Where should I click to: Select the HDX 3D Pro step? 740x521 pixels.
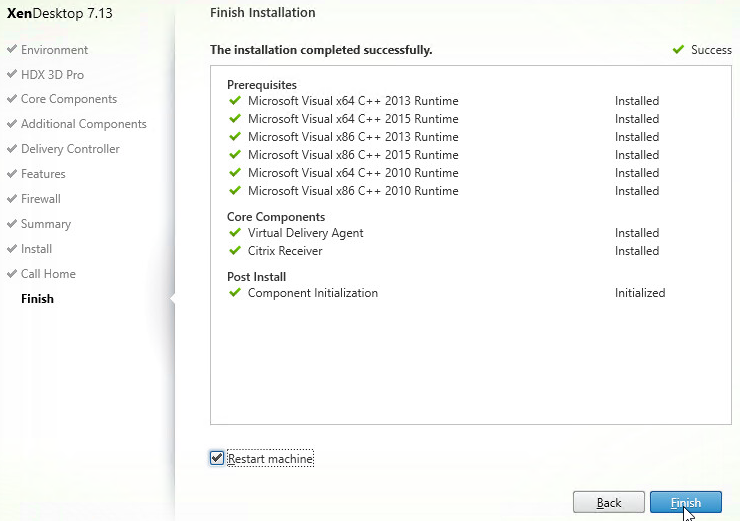tap(52, 75)
